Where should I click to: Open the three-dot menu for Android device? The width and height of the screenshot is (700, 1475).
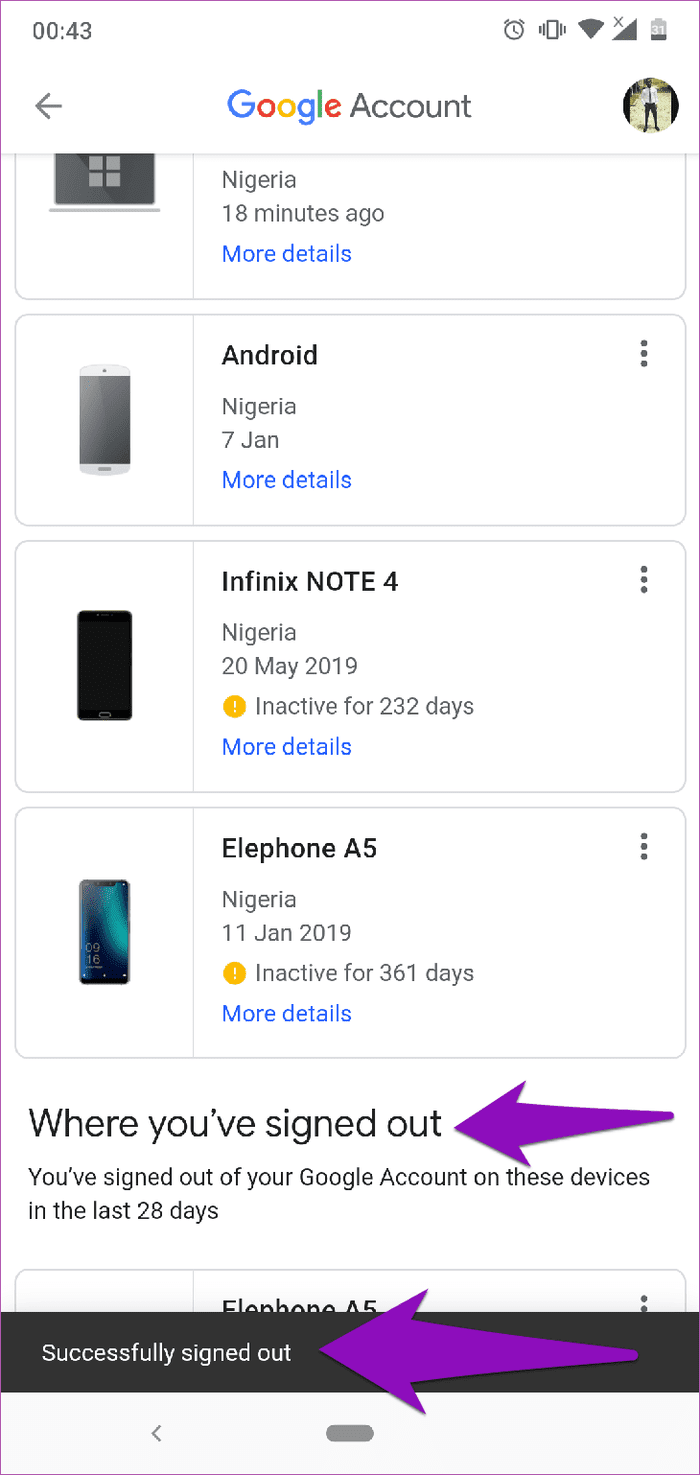click(644, 353)
